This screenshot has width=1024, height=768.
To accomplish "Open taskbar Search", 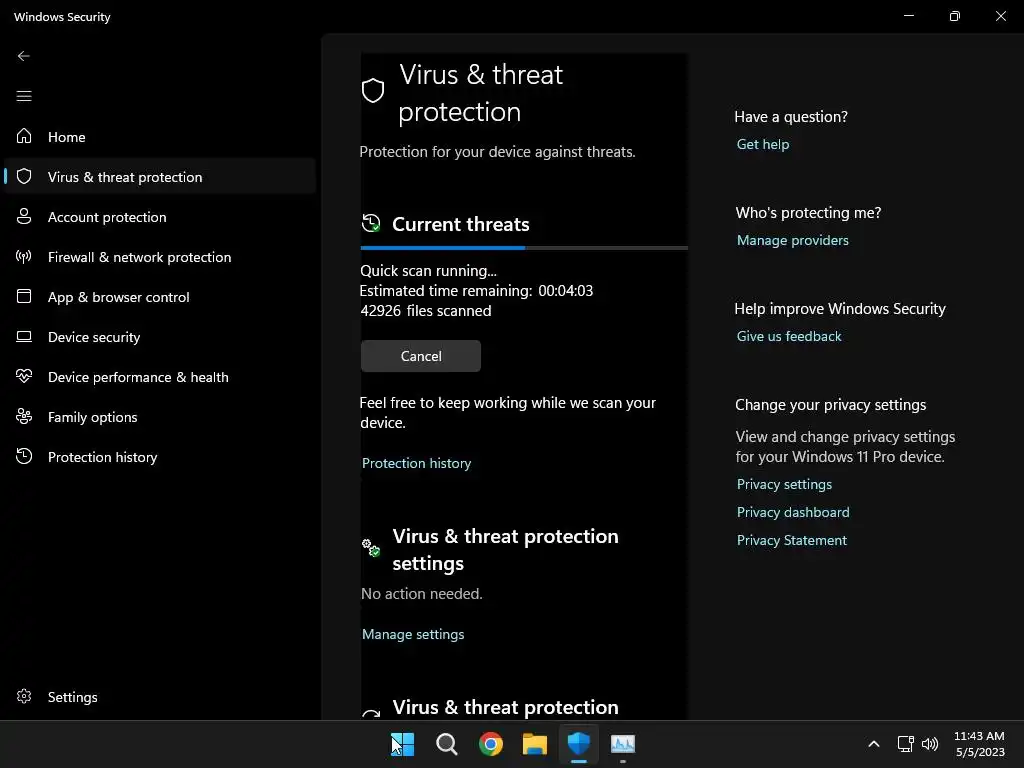I will pos(447,744).
